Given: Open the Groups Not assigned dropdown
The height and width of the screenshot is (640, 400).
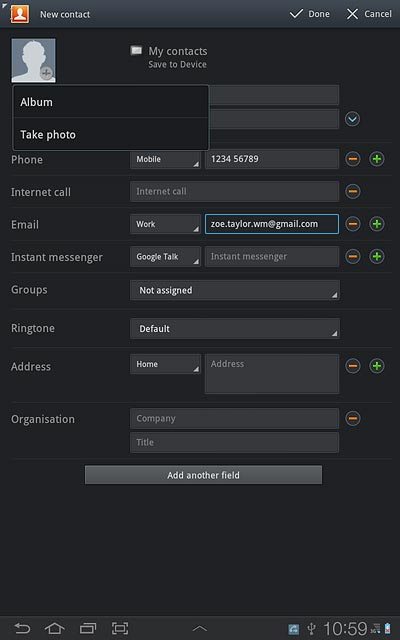Looking at the screenshot, I should (235, 290).
